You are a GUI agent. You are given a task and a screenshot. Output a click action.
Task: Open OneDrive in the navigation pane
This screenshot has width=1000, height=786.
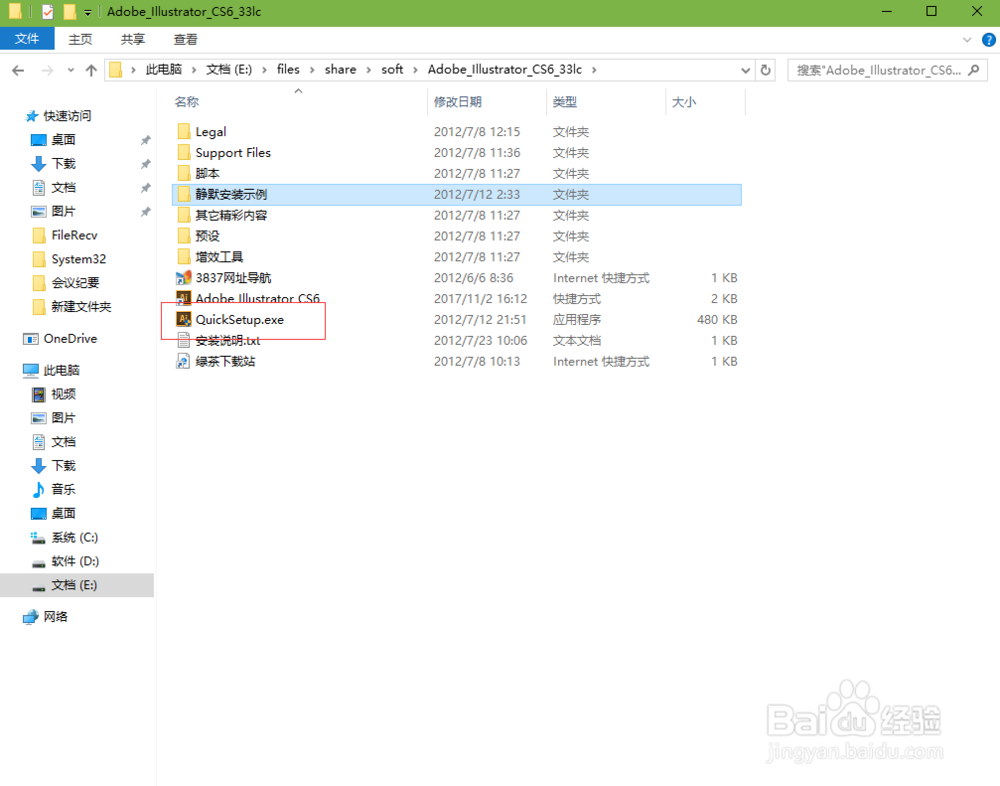point(70,339)
